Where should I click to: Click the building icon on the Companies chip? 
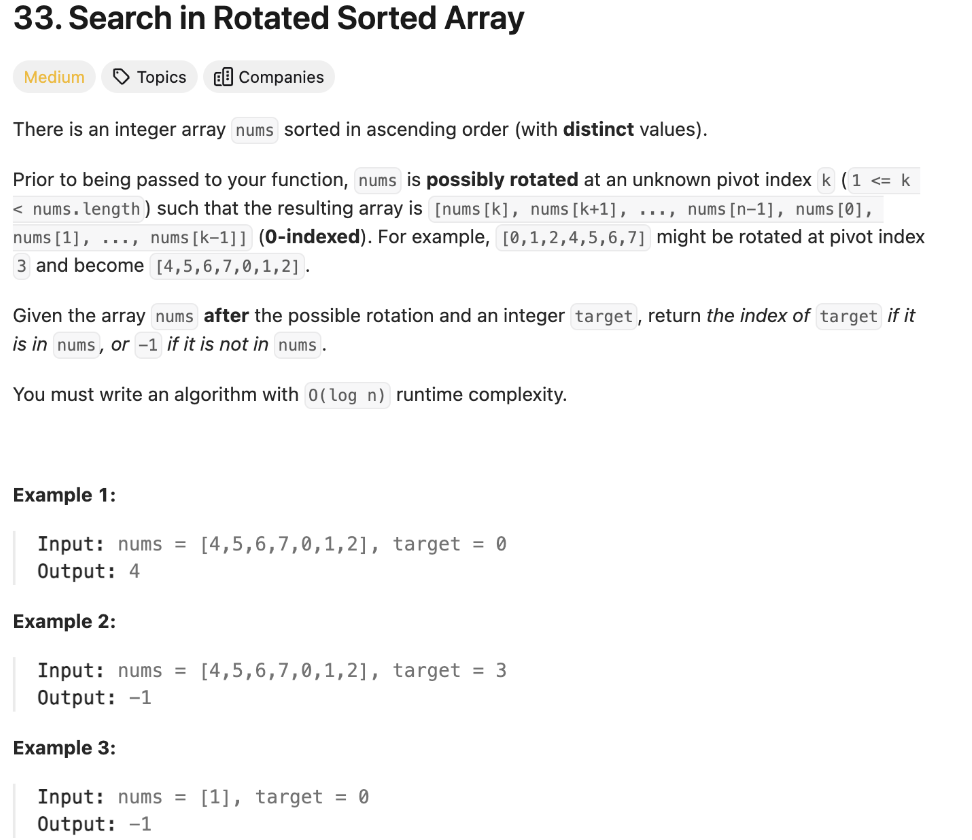pyautogui.click(x=222, y=76)
